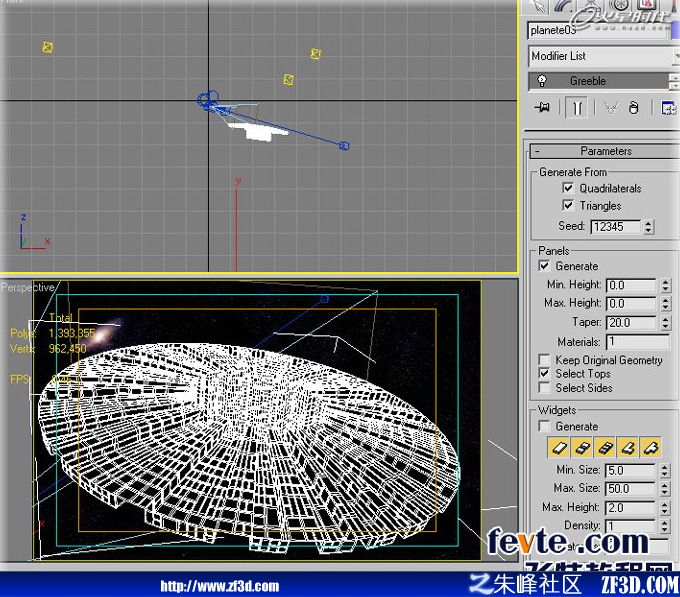Select the second widget shape icon
The image size is (680, 597).
(582, 447)
